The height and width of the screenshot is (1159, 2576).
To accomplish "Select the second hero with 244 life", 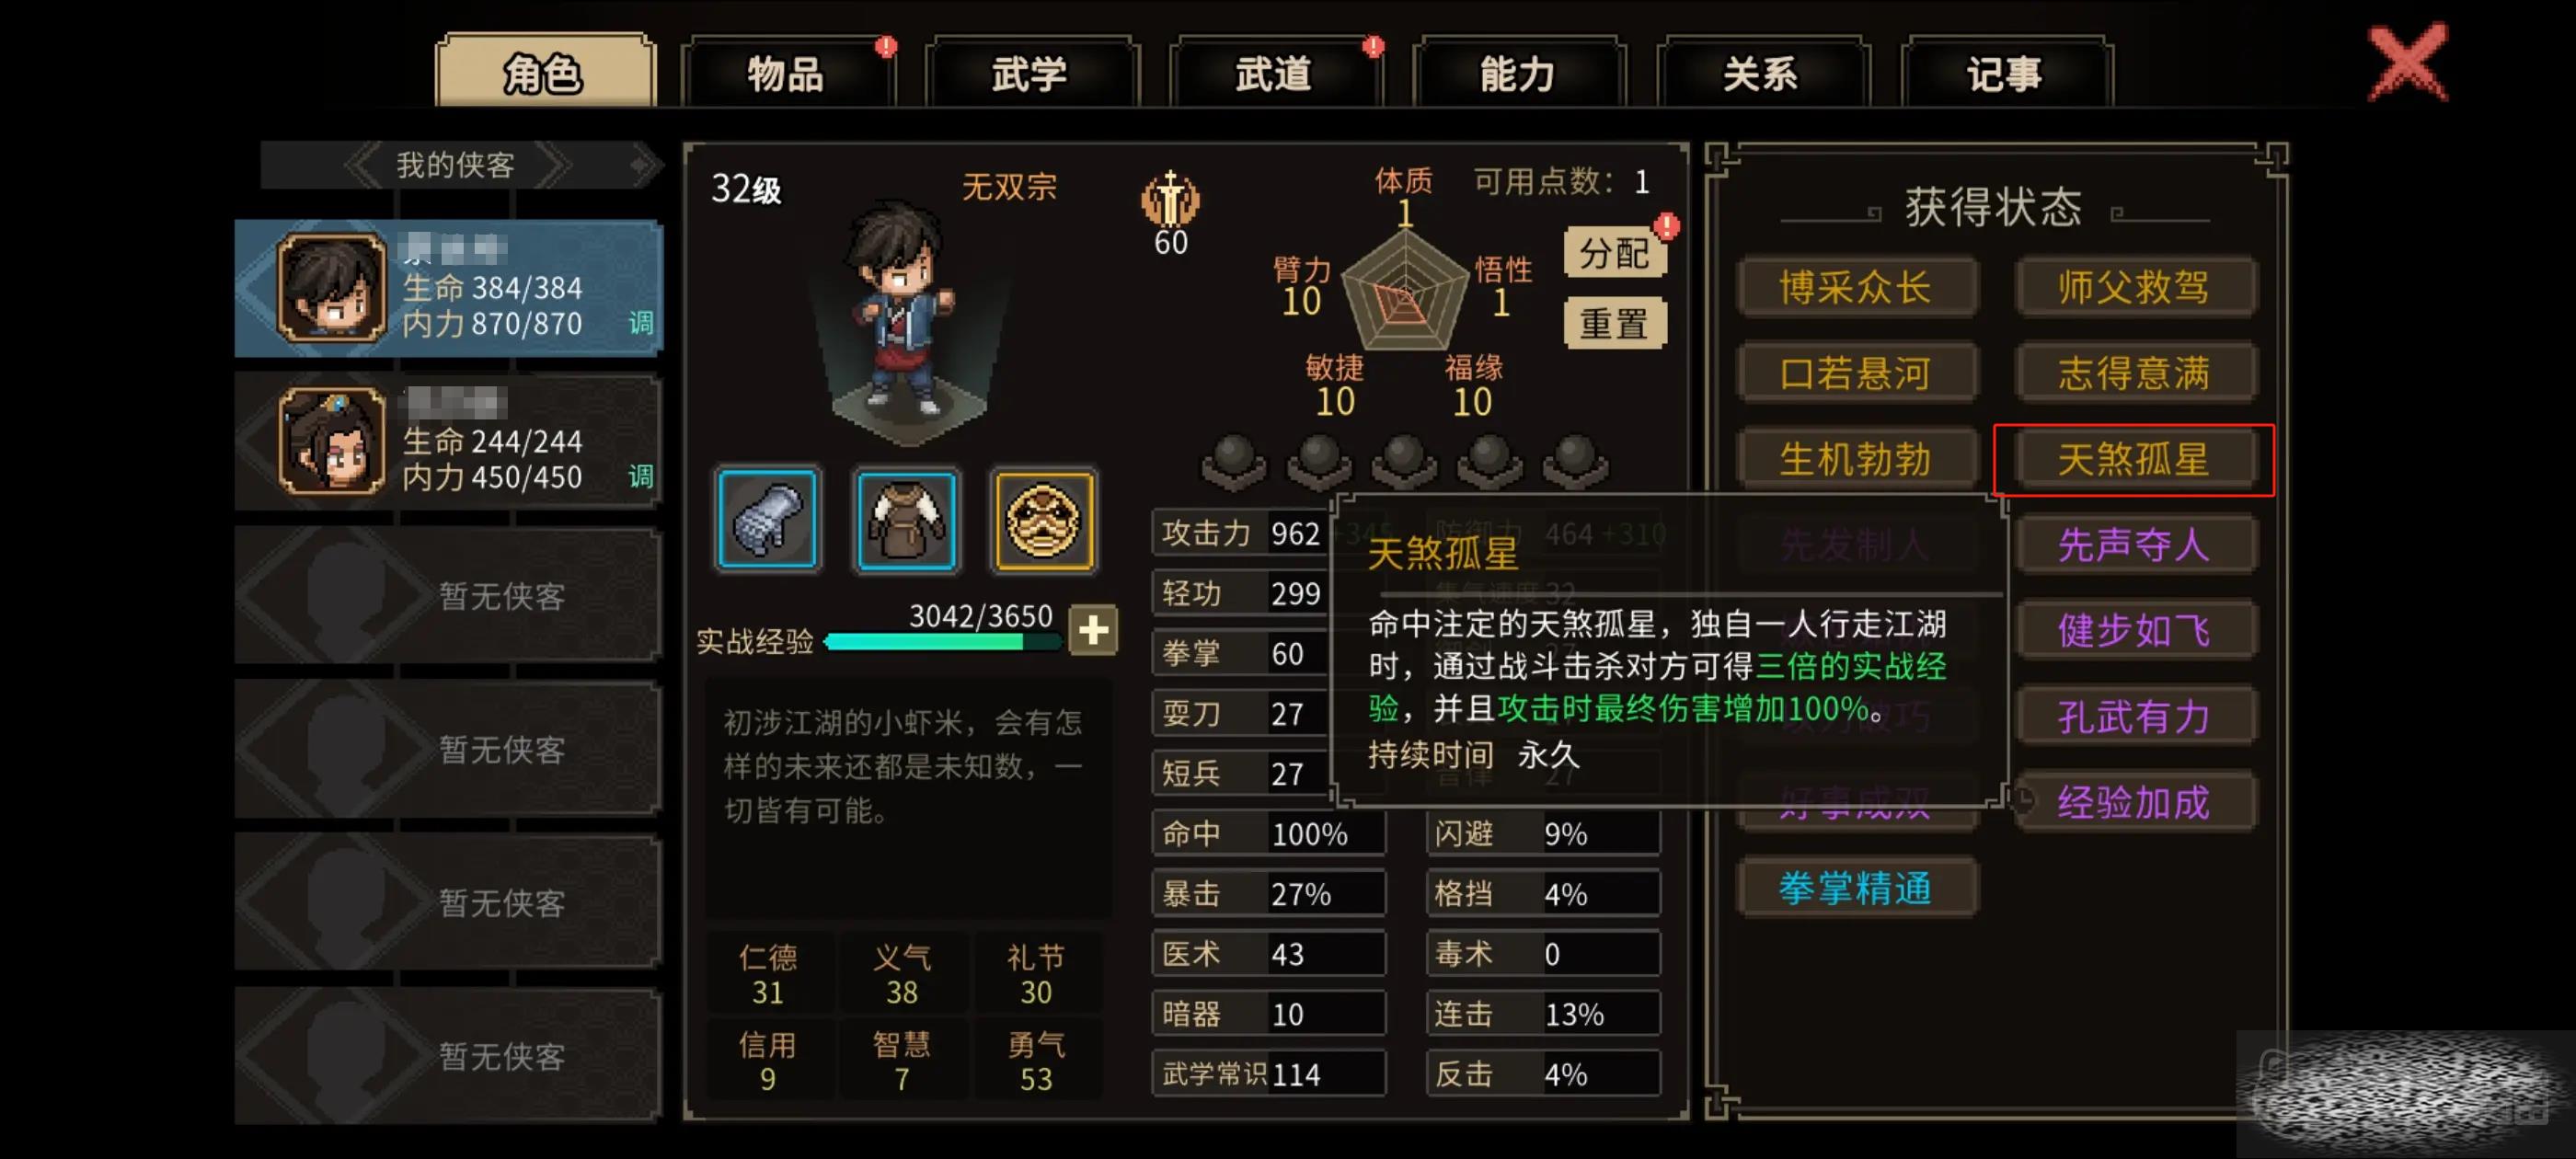I will pyautogui.click(x=448, y=442).
